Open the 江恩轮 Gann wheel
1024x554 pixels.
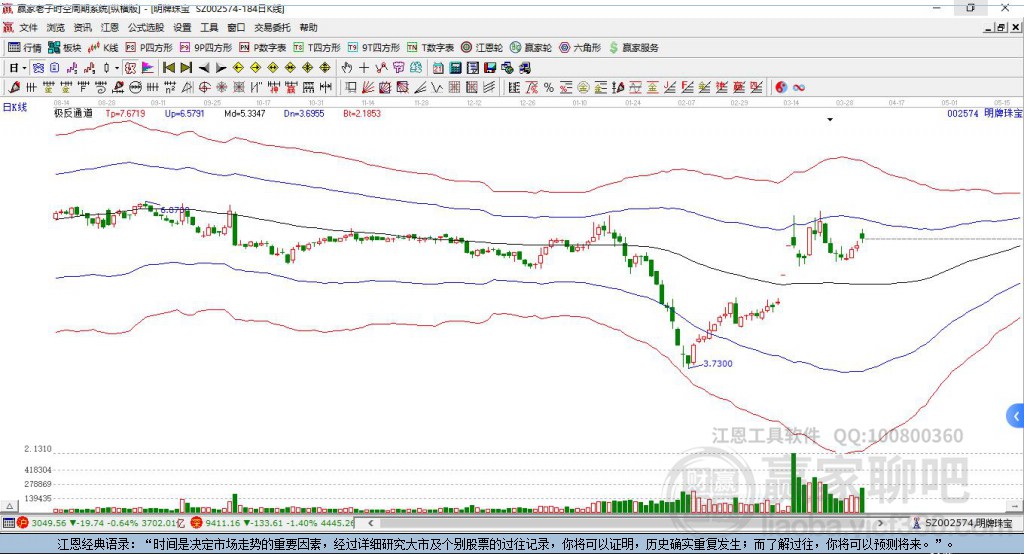coord(482,48)
